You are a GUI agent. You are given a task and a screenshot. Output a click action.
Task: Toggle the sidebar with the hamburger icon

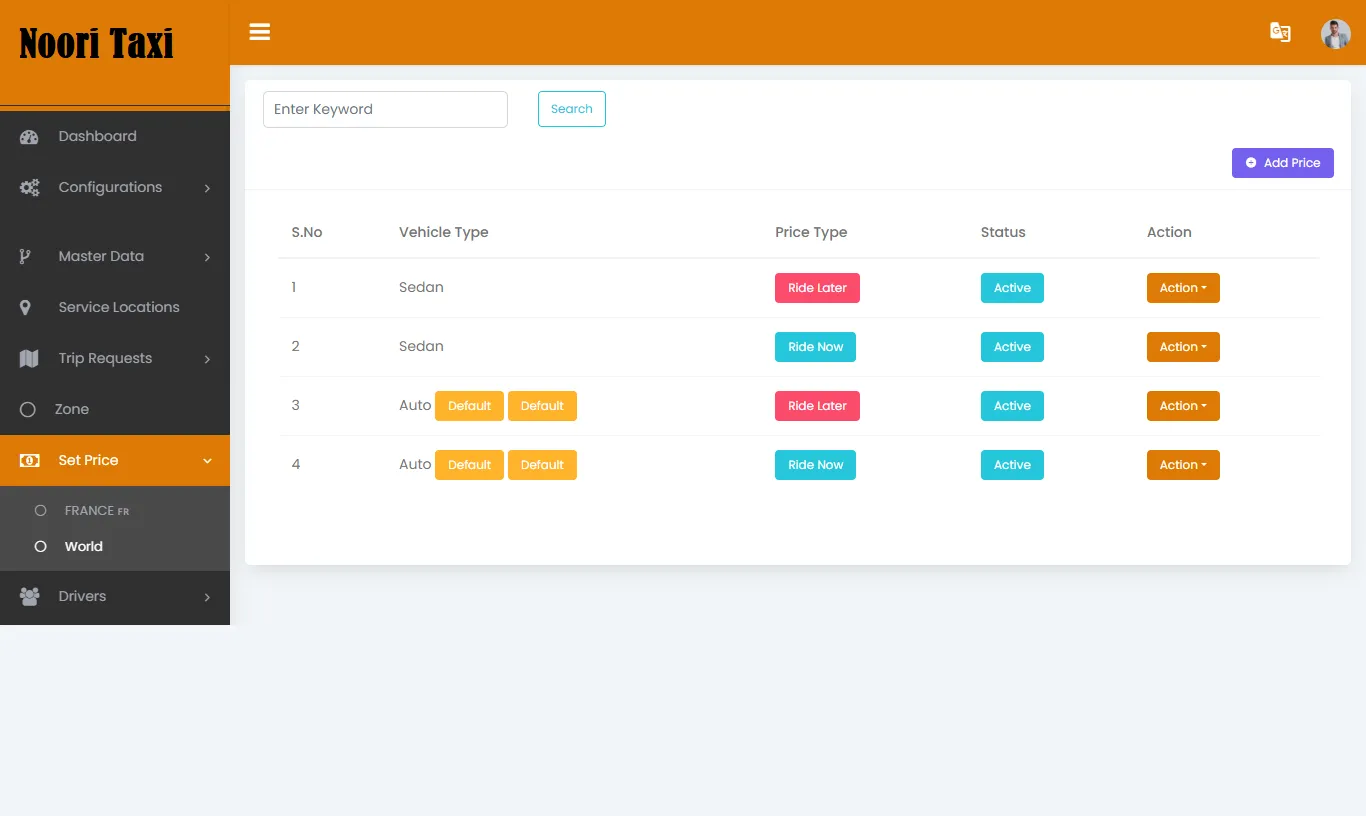point(259,32)
